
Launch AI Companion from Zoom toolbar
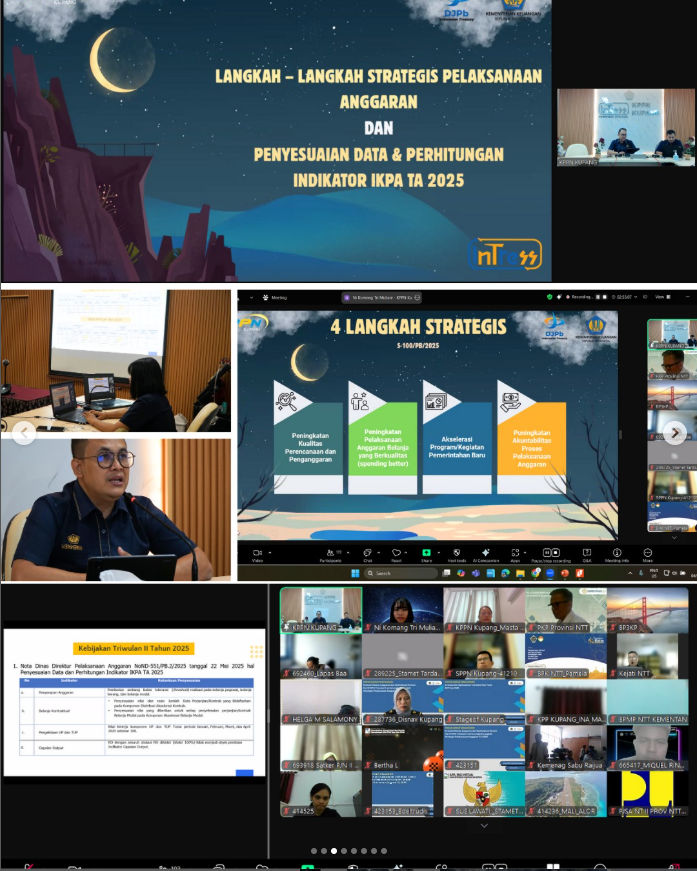[x=486, y=553]
